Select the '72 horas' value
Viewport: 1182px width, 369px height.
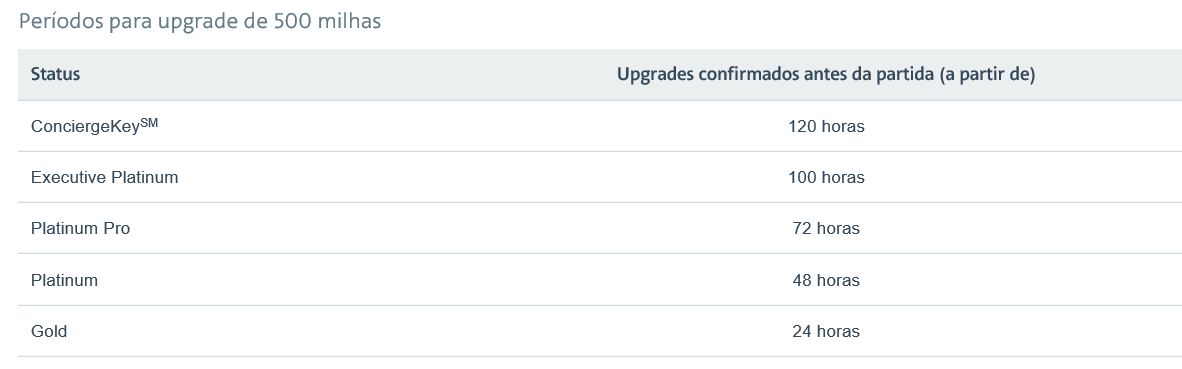click(x=826, y=228)
